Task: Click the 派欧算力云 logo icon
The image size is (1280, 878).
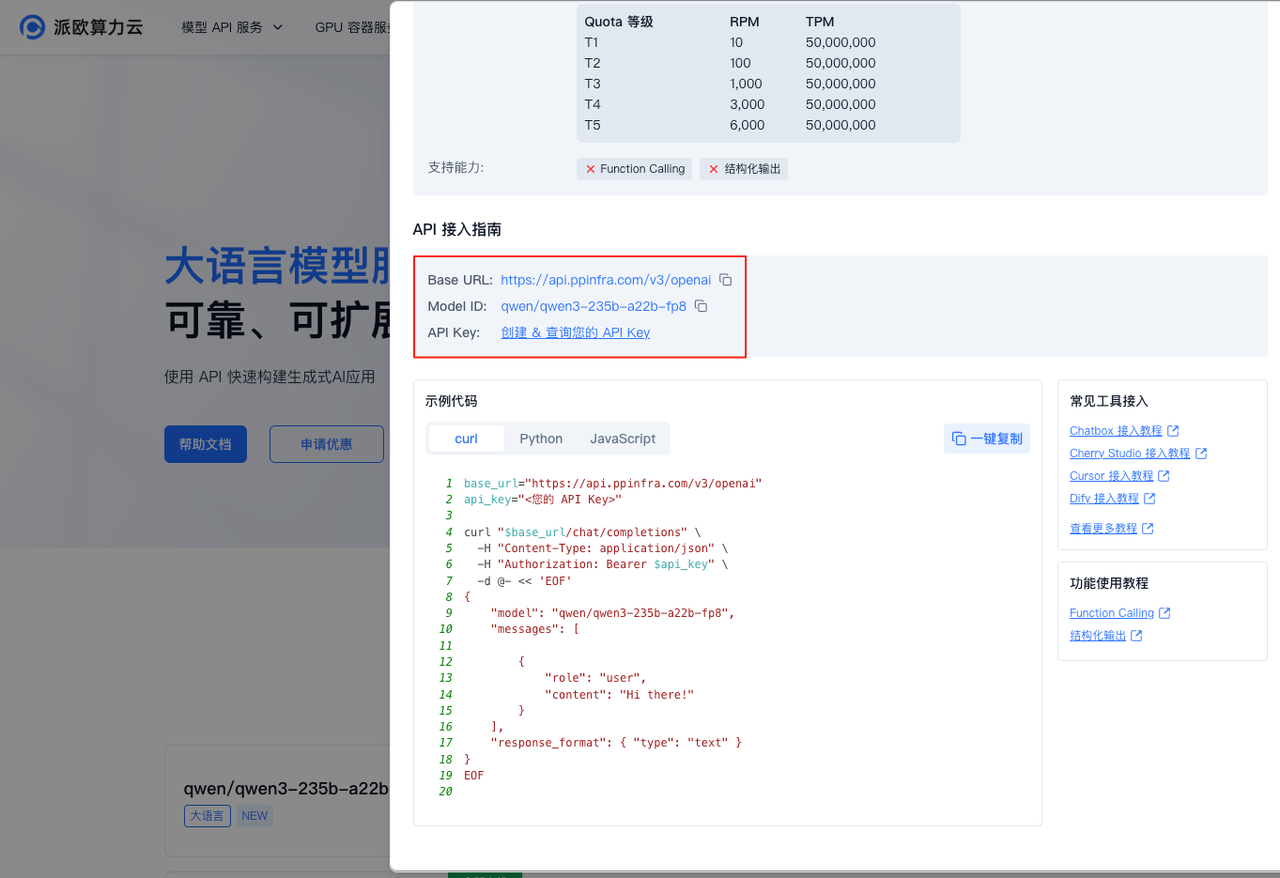Action: point(32,27)
